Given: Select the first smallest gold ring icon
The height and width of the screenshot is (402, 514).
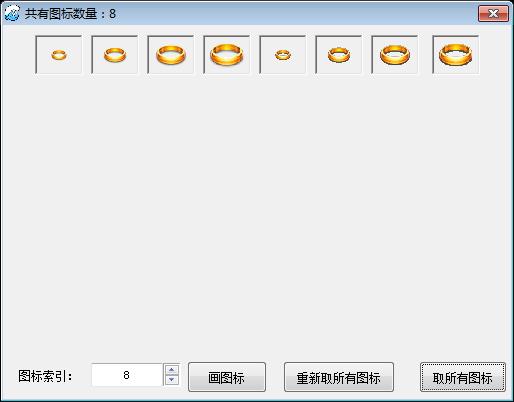Looking at the screenshot, I should pyautogui.click(x=59, y=55).
